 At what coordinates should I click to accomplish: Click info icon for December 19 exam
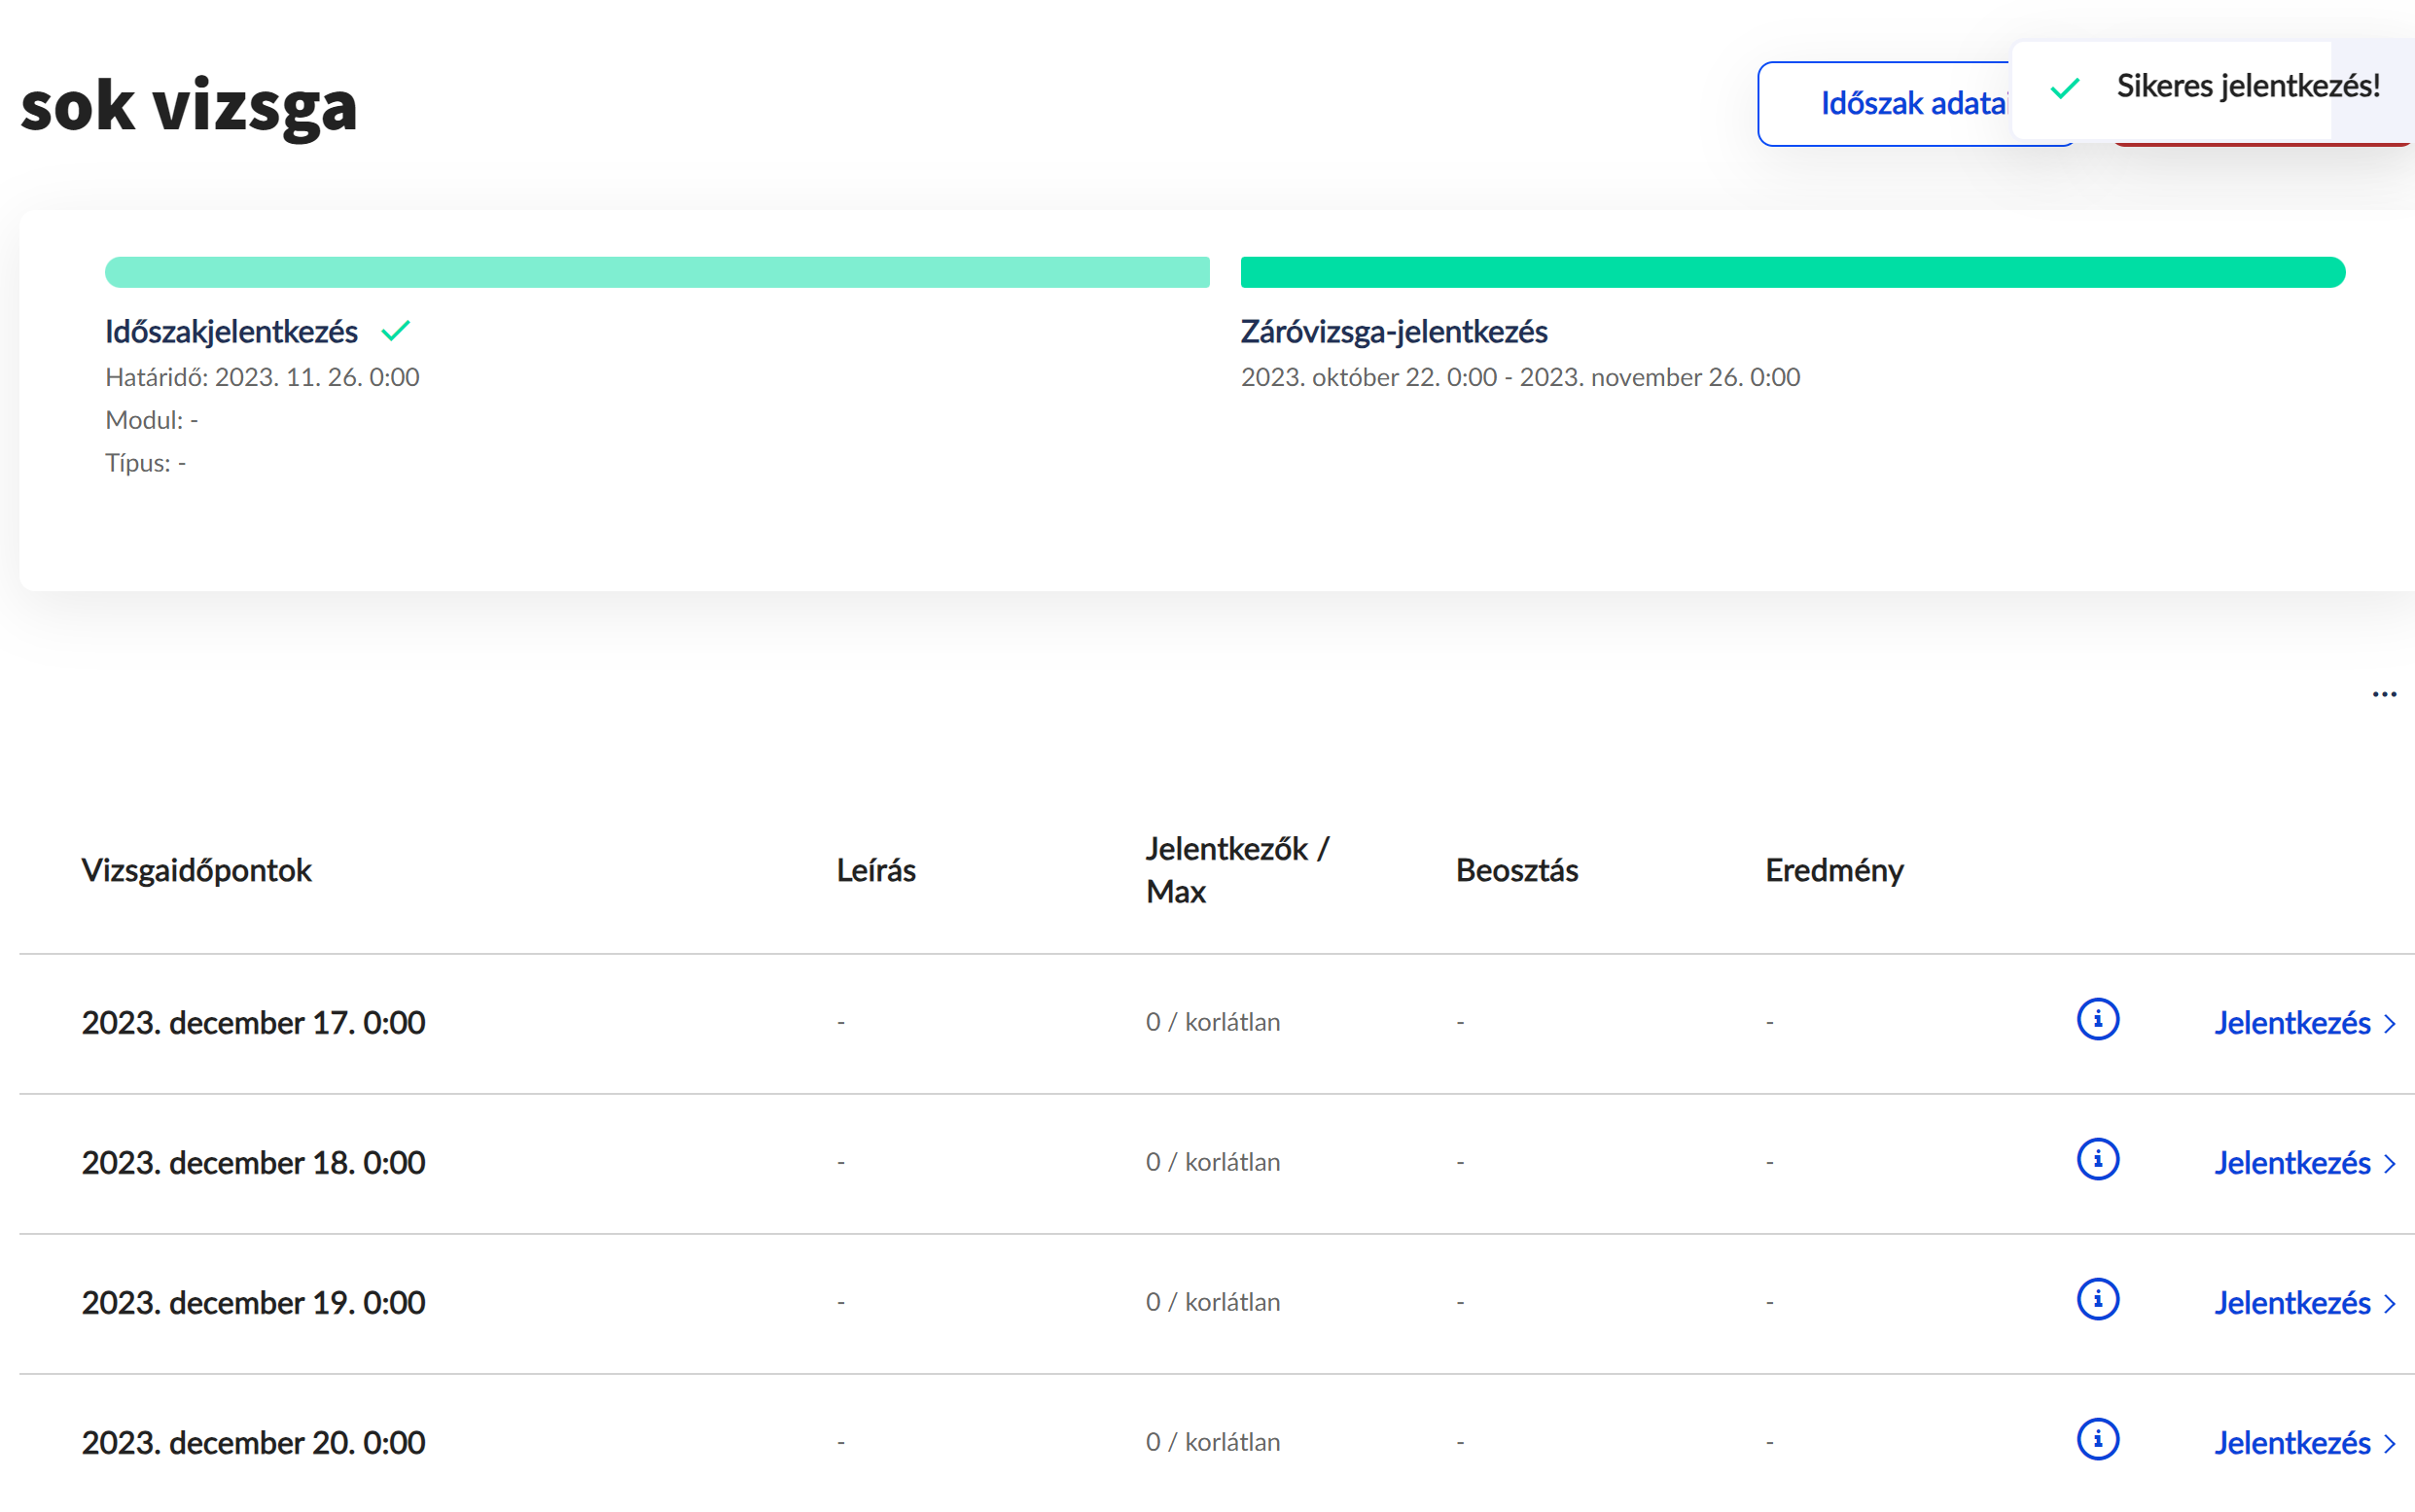point(2097,1300)
